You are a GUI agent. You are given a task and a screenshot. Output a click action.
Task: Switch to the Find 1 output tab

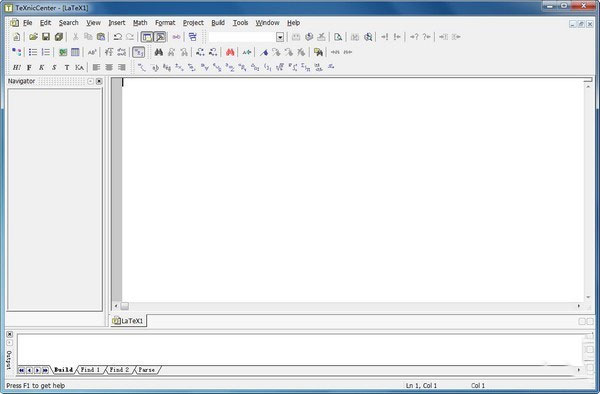(x=90, y=370)
